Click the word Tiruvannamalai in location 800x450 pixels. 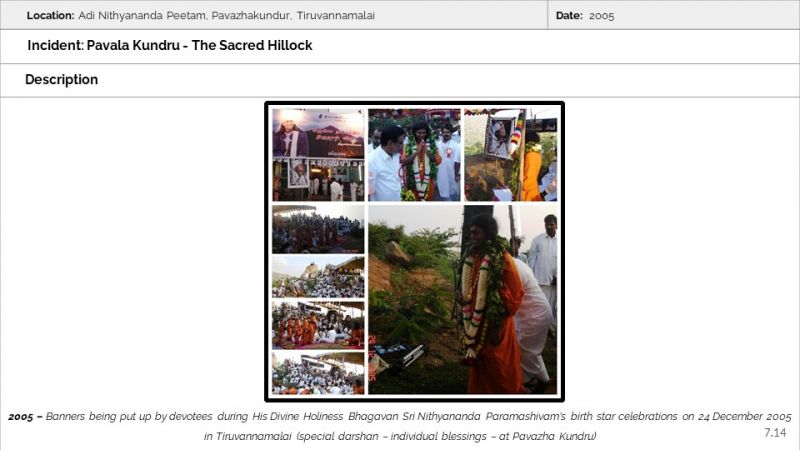pos(336,15)
